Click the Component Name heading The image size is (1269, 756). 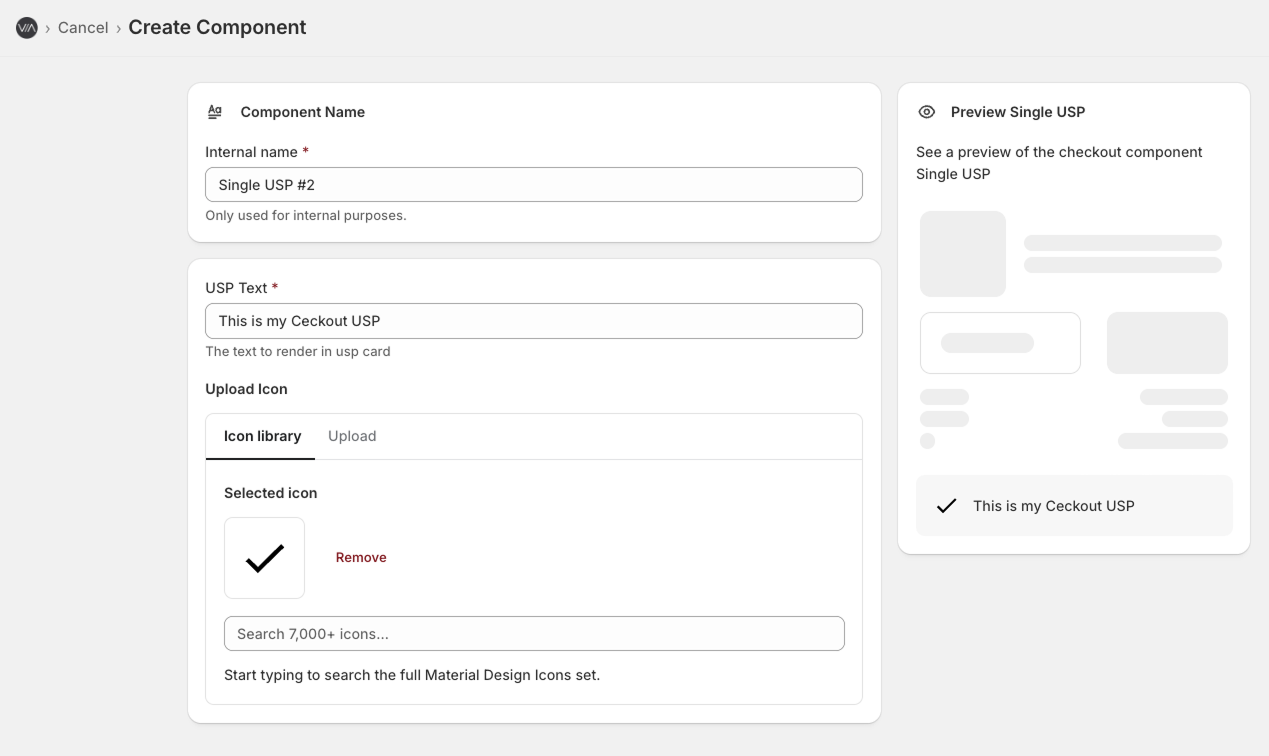pyautogui.click(x=302, y=112)
